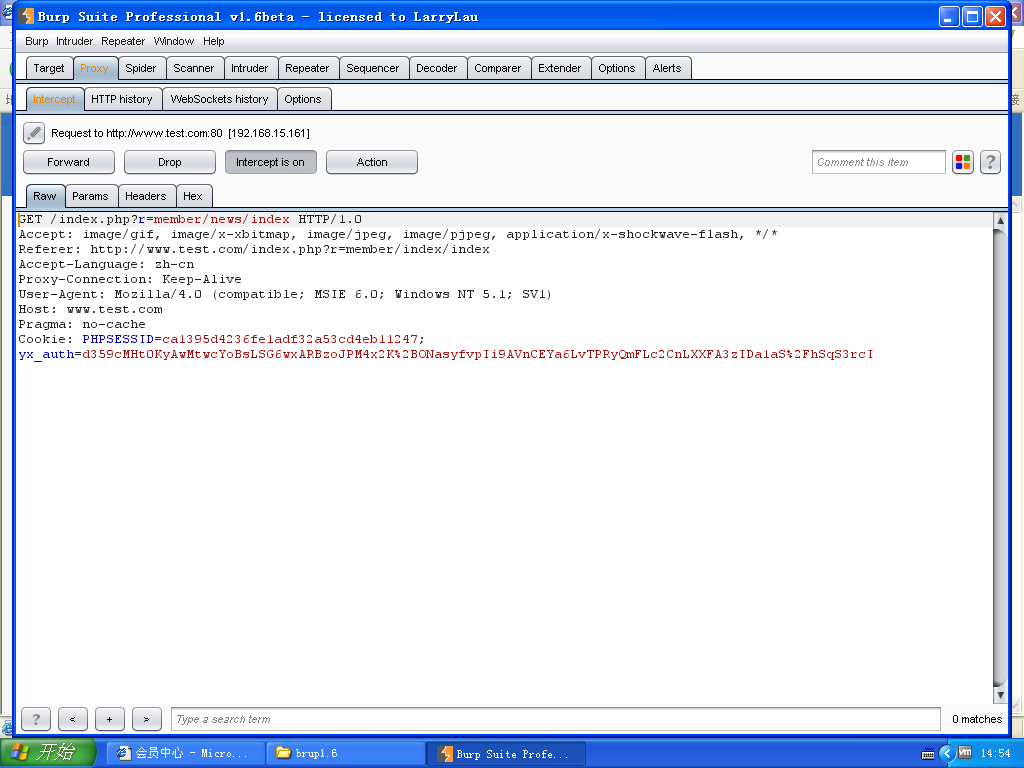This screenshot has width=1024, height=768.
Task: Open the Help menu
Action: 214,41
